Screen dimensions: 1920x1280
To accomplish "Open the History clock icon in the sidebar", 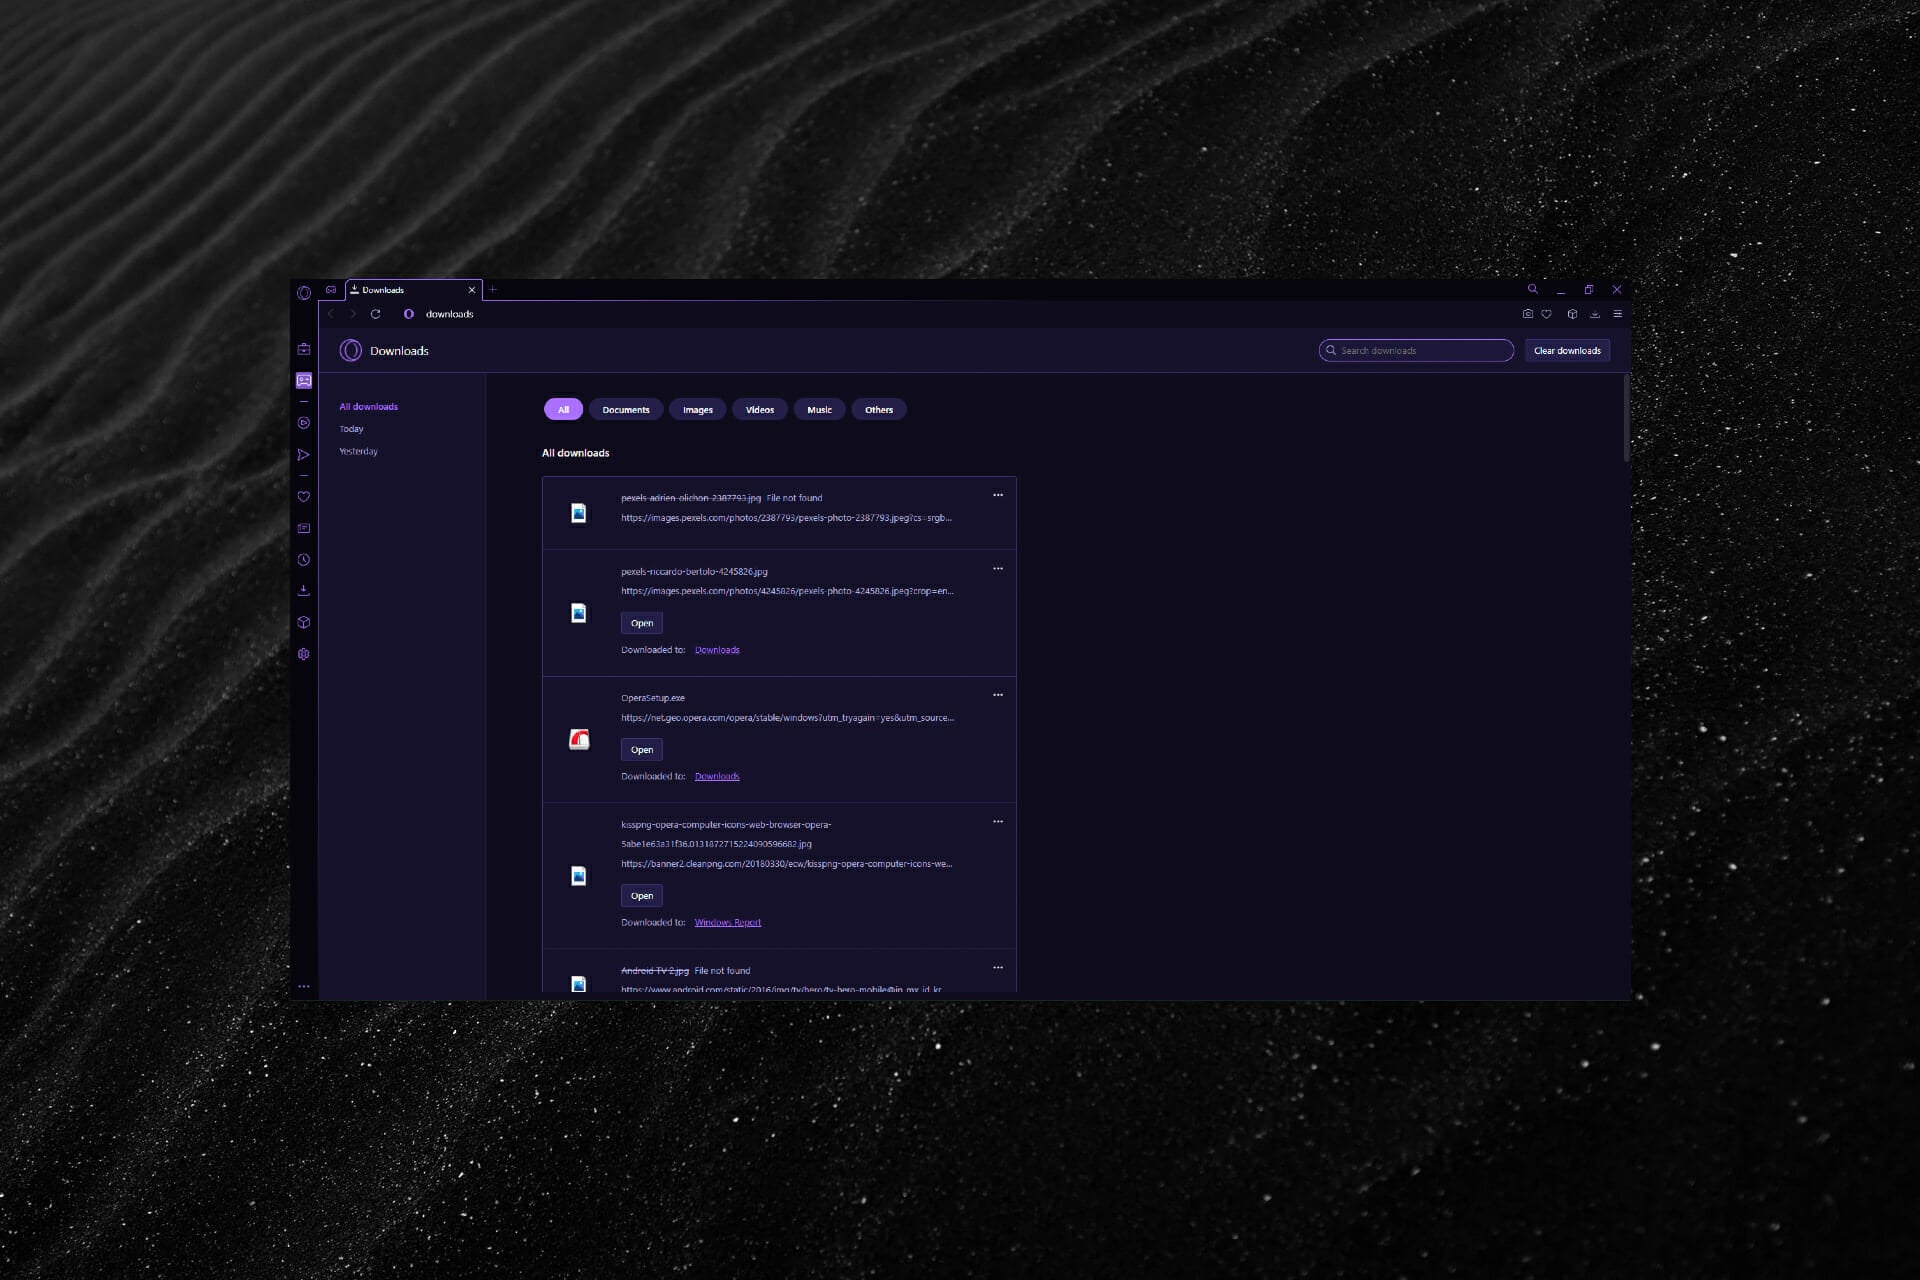I will [304, 560].
